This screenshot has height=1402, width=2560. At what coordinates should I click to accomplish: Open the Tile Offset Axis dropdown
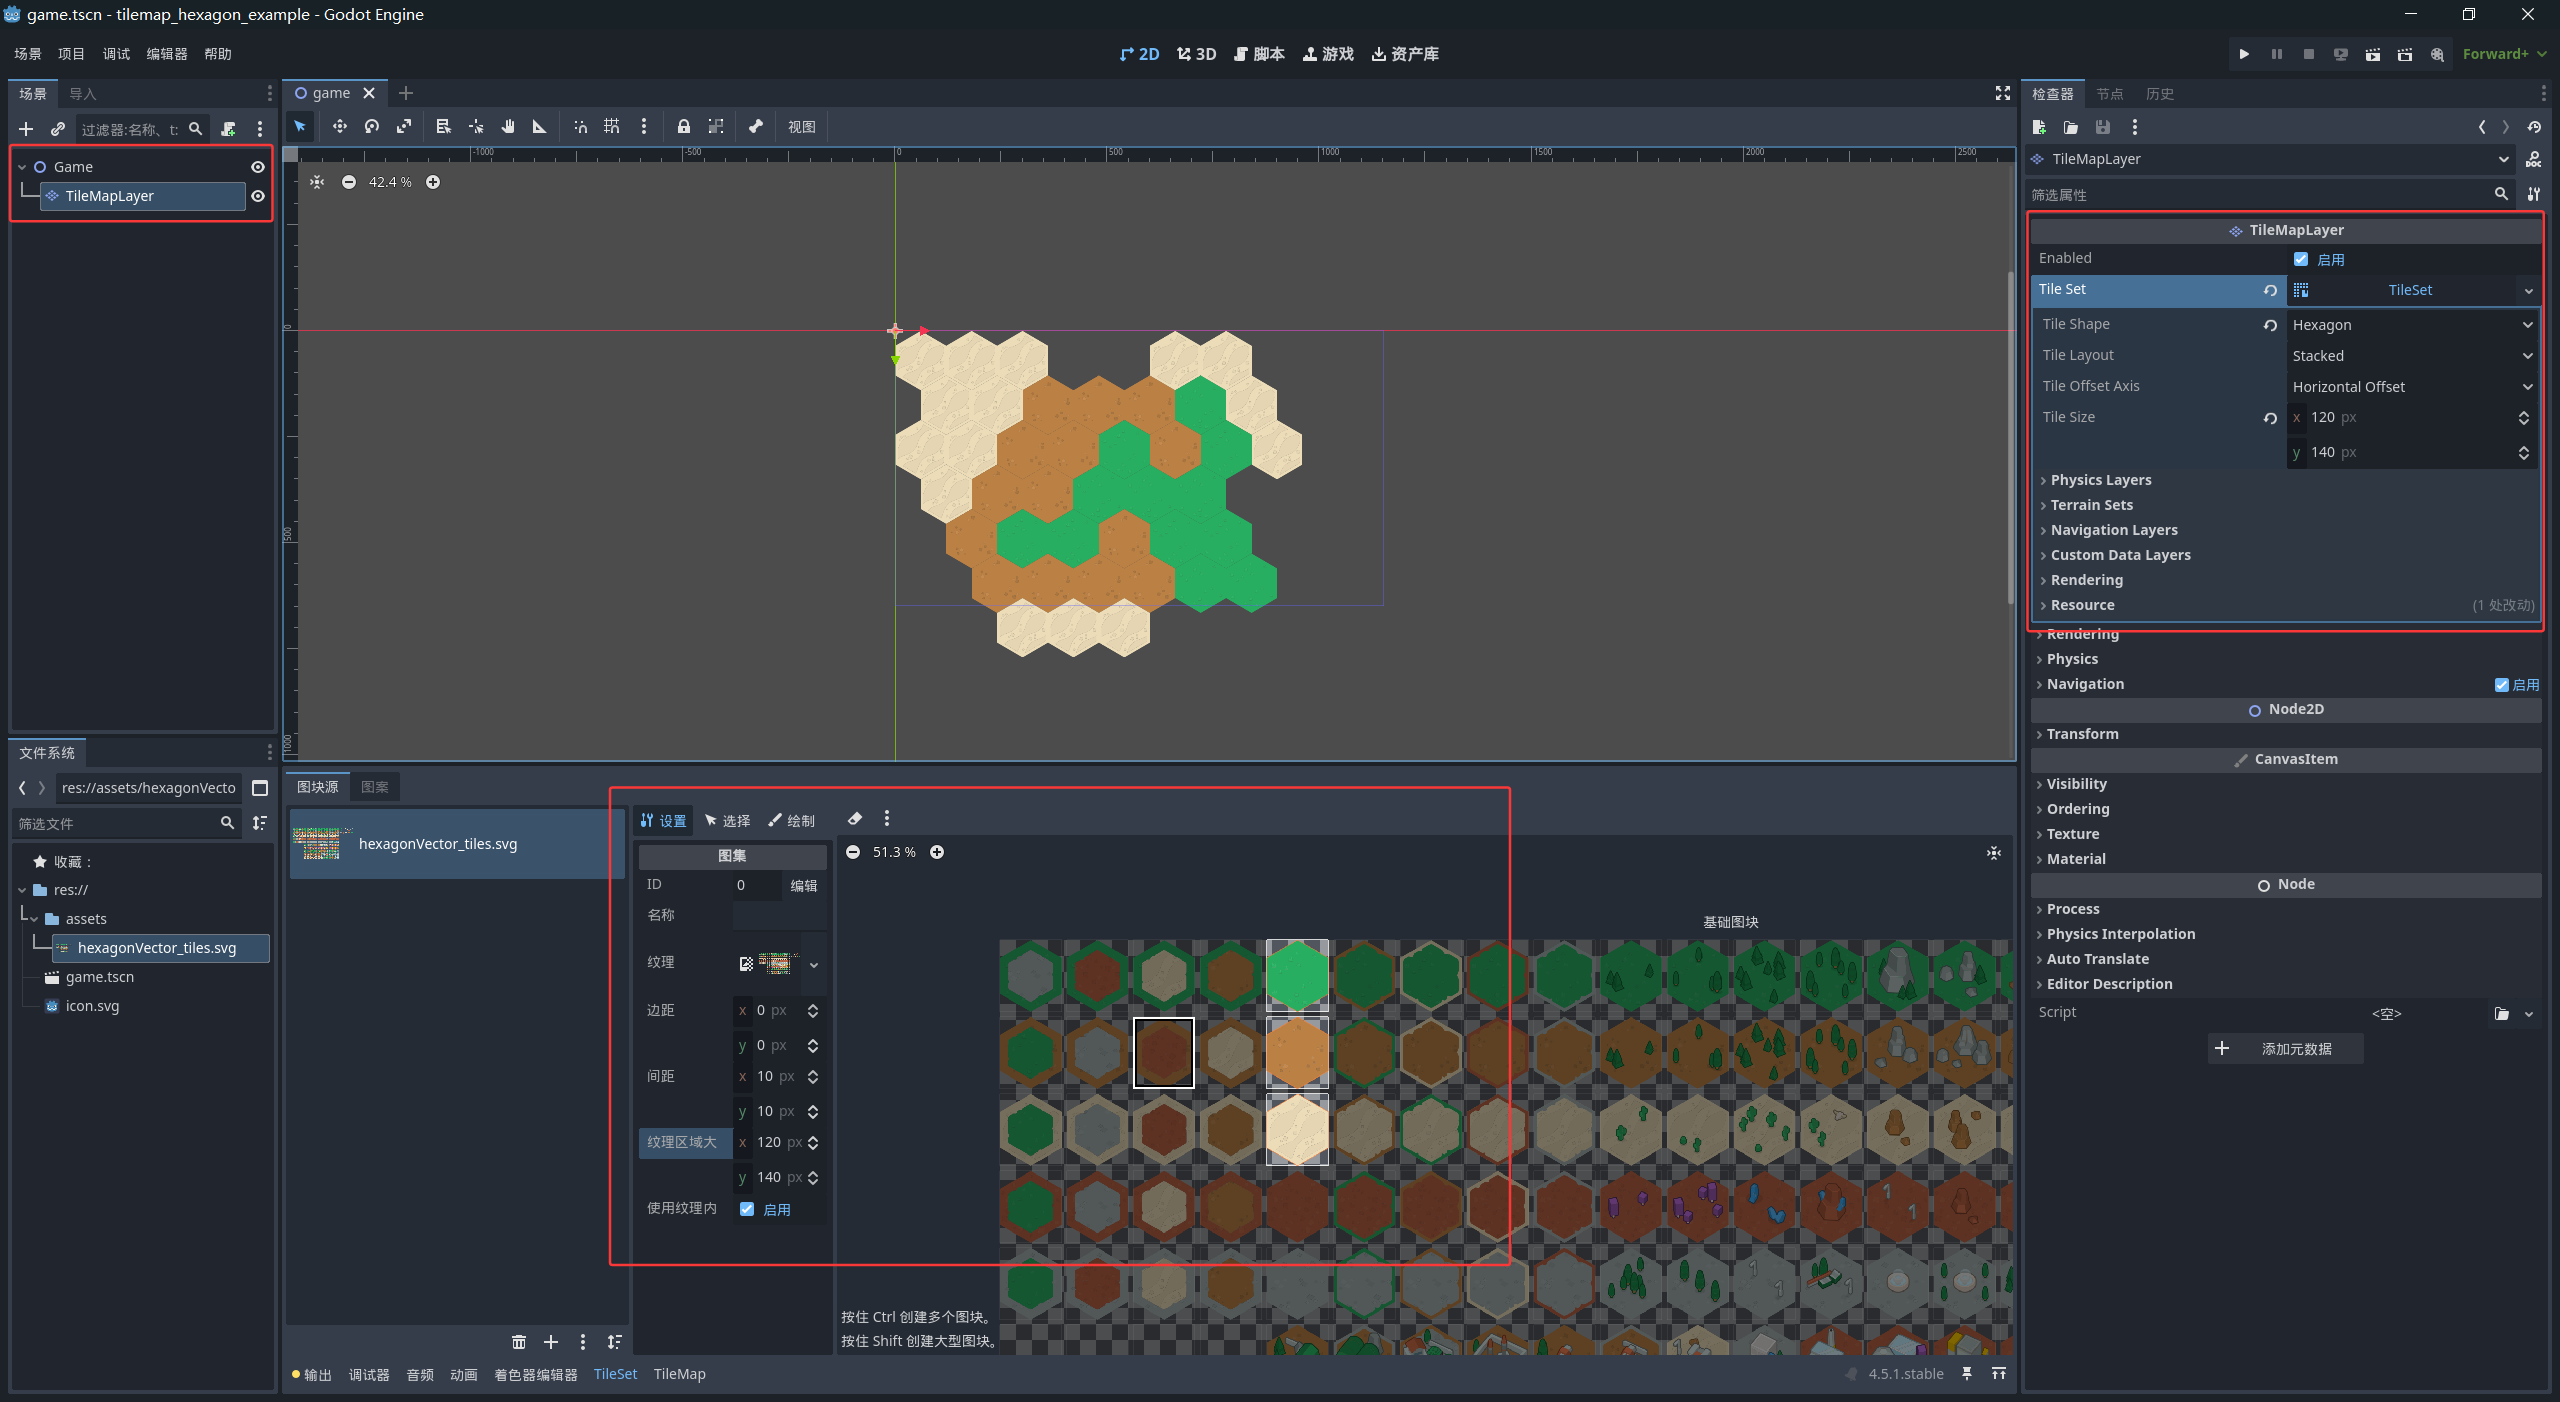click(2412, 387)
